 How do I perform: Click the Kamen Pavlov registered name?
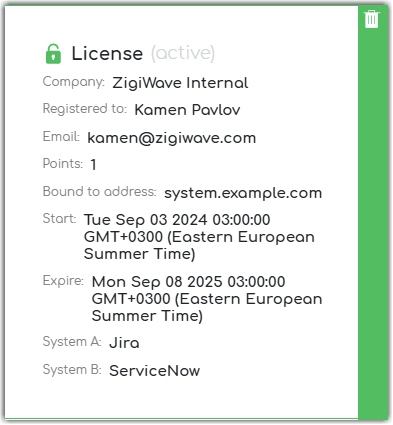coord(187,110)
